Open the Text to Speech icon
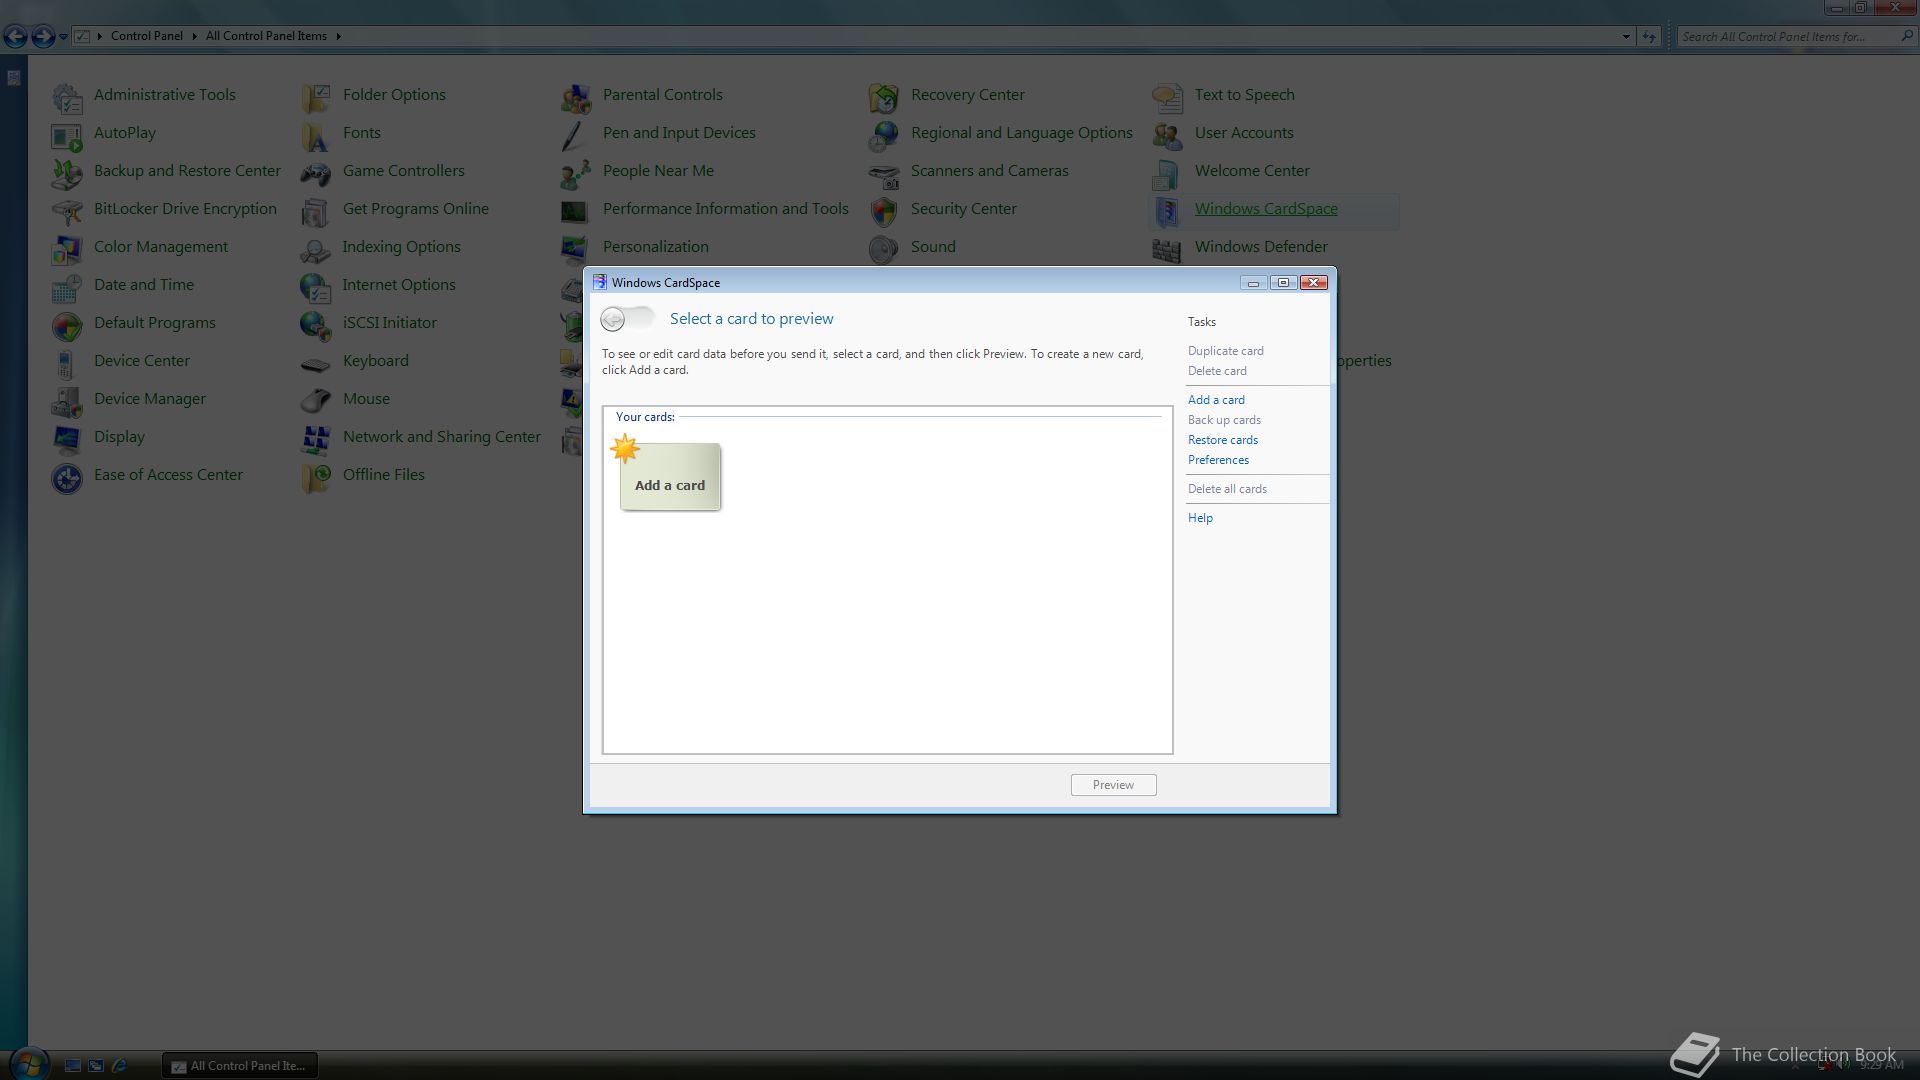 tap(1168, 97)
